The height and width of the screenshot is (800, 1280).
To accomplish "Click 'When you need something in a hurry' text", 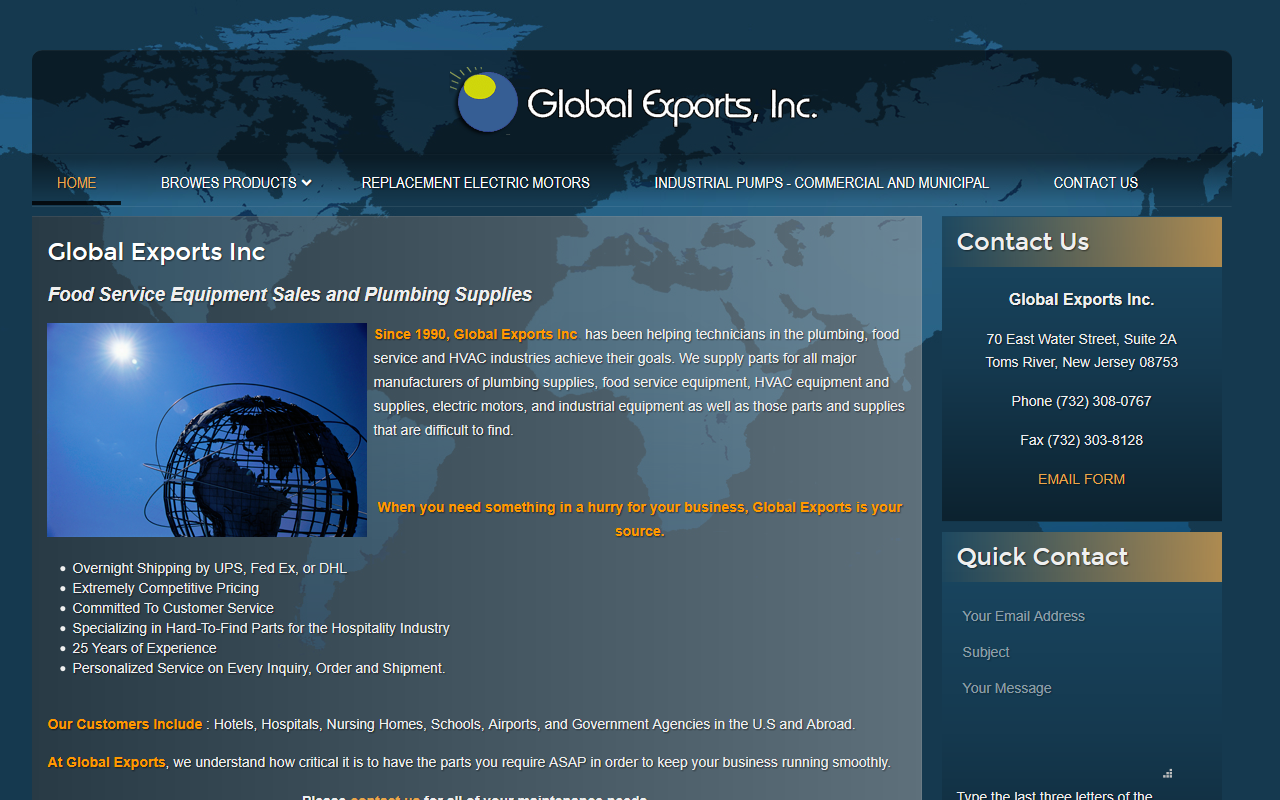I will coord(640,519).
